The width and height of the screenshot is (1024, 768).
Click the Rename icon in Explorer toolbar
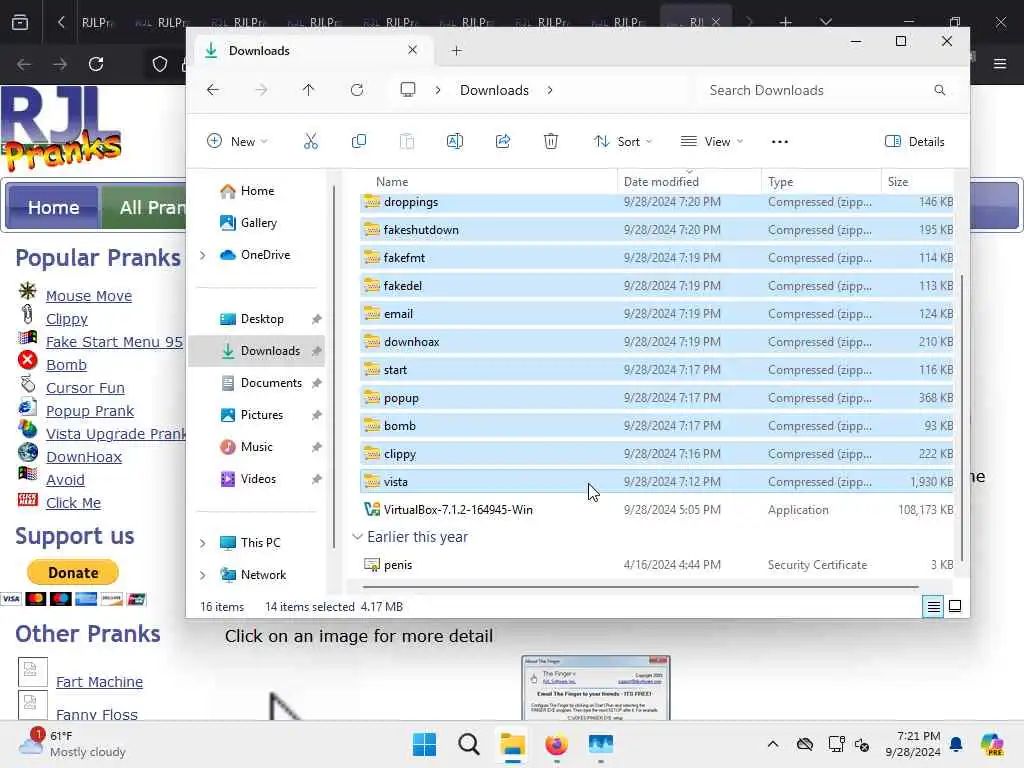[x=455, y=141]
